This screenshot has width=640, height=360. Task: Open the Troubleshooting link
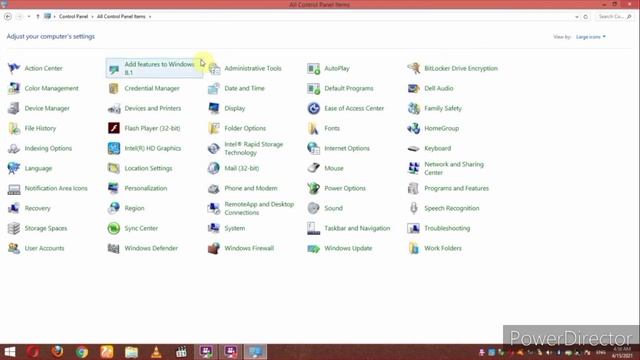(447, 228)
